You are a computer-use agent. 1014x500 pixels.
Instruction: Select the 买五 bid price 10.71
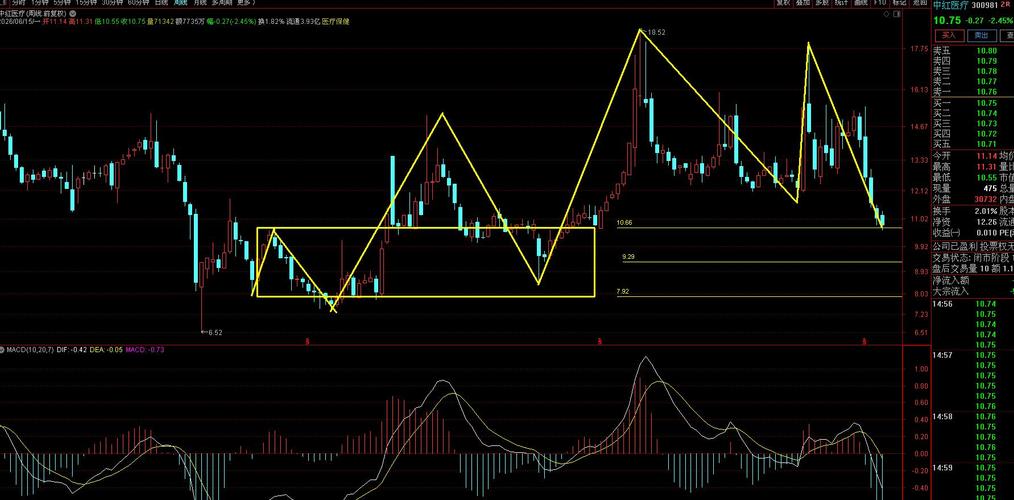coord(987,144)
